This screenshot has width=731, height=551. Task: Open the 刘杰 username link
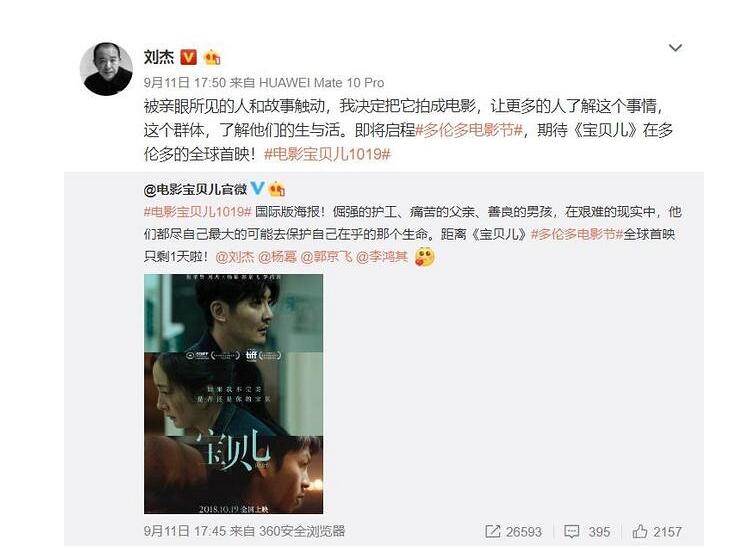[159, 57]
